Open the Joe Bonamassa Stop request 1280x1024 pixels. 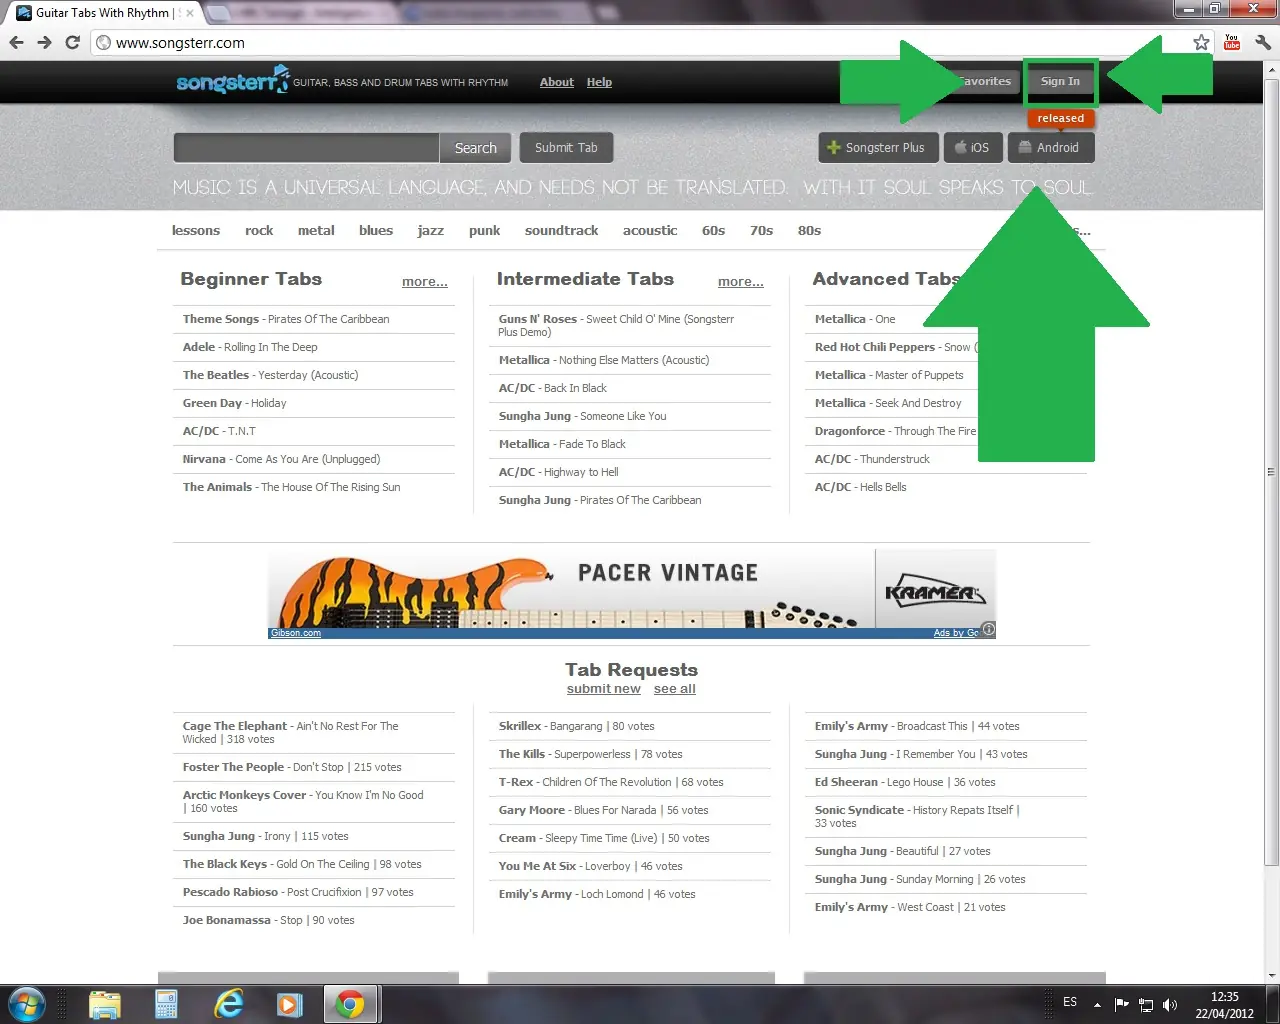(x=268, y=920)
